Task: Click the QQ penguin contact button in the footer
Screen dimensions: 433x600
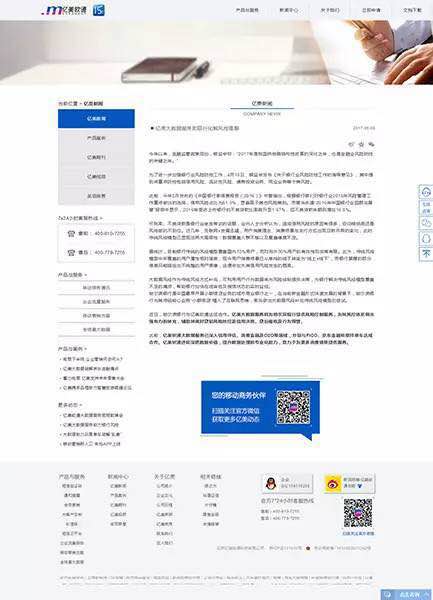Action: (287, 483)
